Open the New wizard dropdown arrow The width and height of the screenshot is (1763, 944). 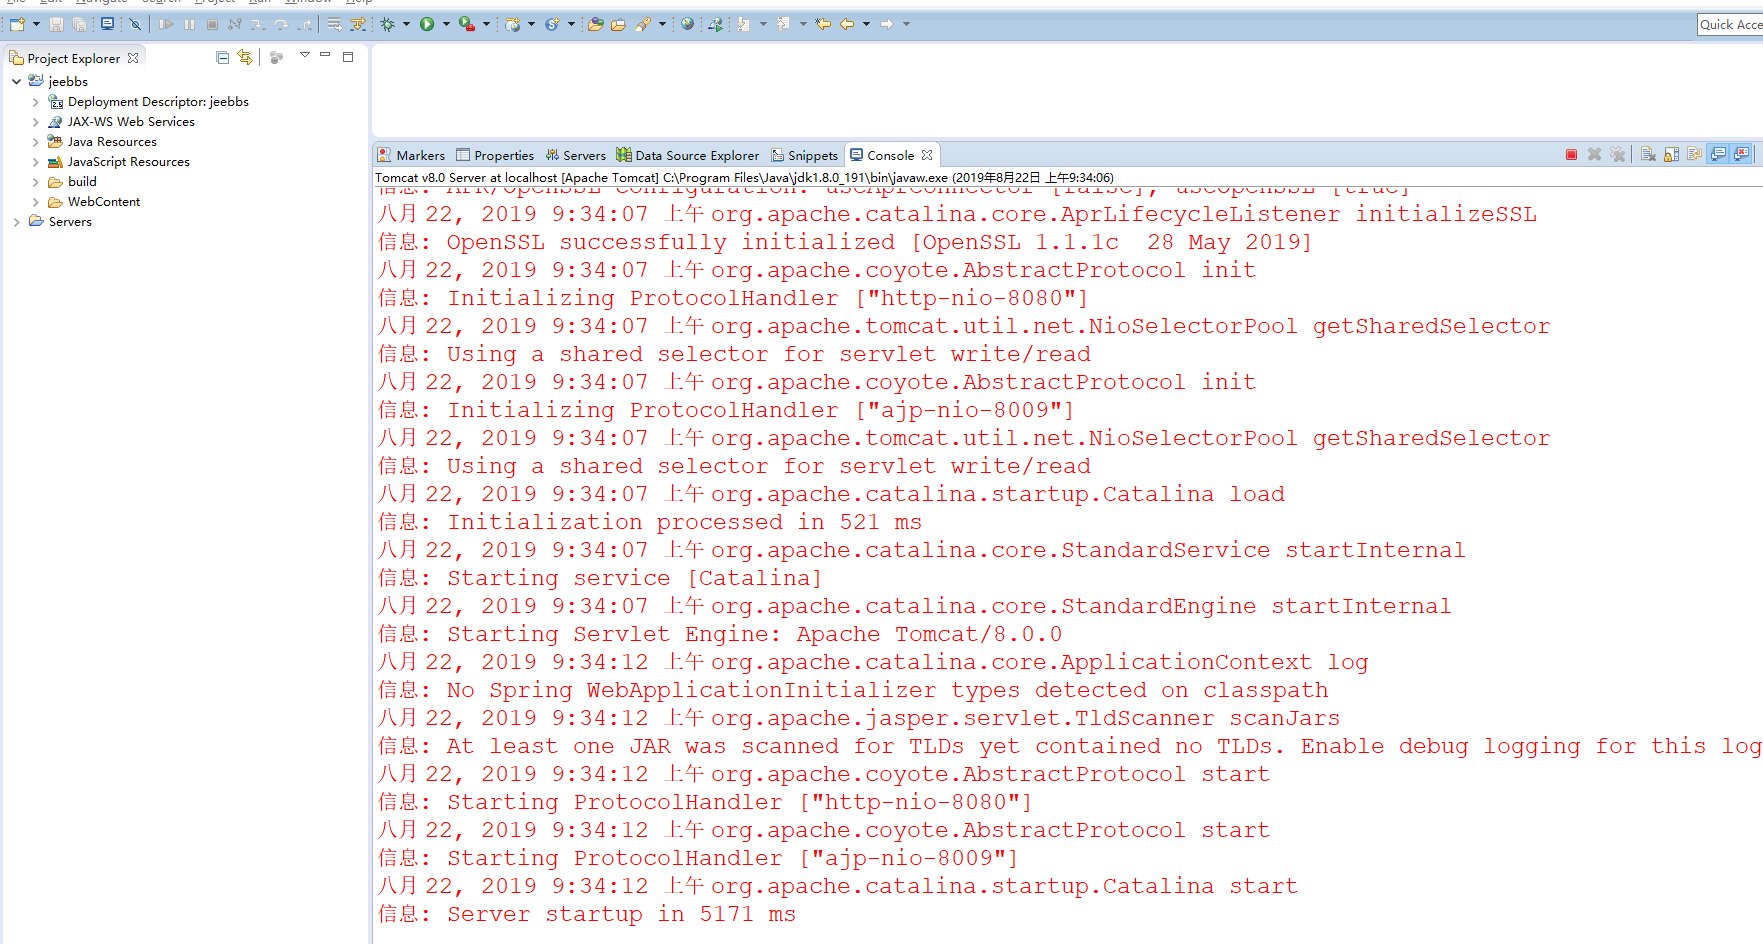36,24
